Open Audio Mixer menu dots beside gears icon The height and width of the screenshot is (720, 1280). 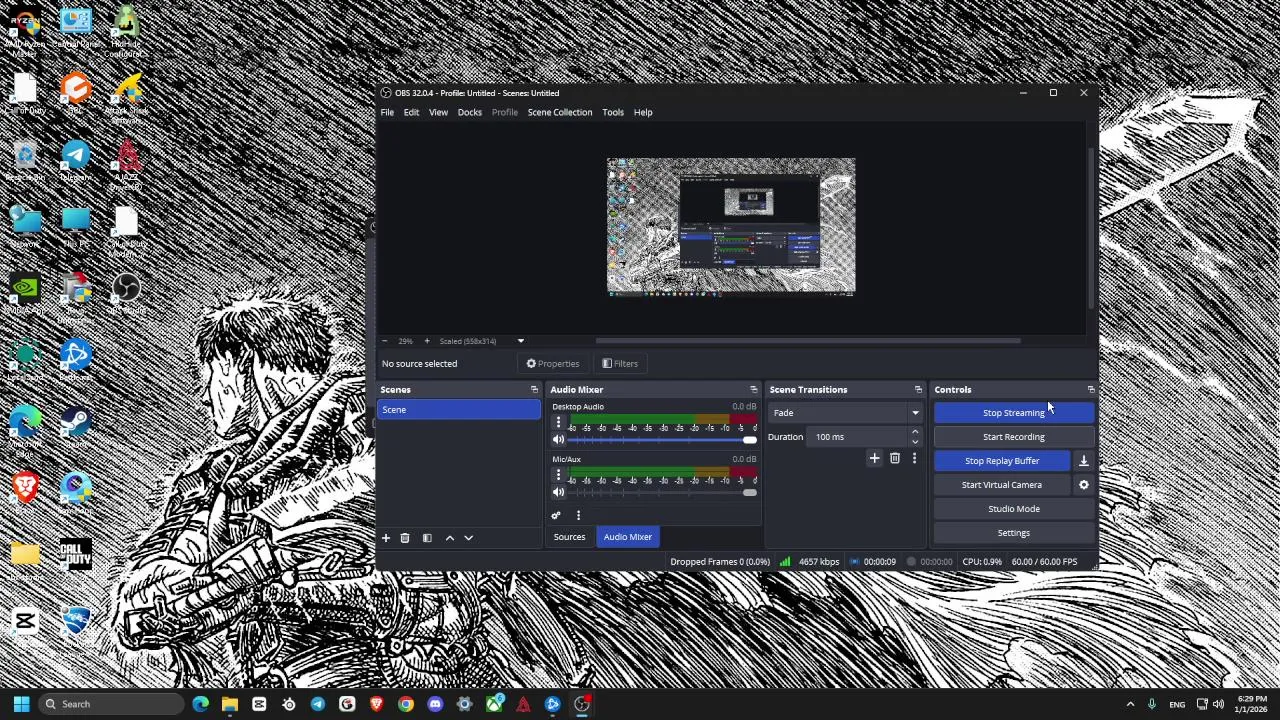577,515
